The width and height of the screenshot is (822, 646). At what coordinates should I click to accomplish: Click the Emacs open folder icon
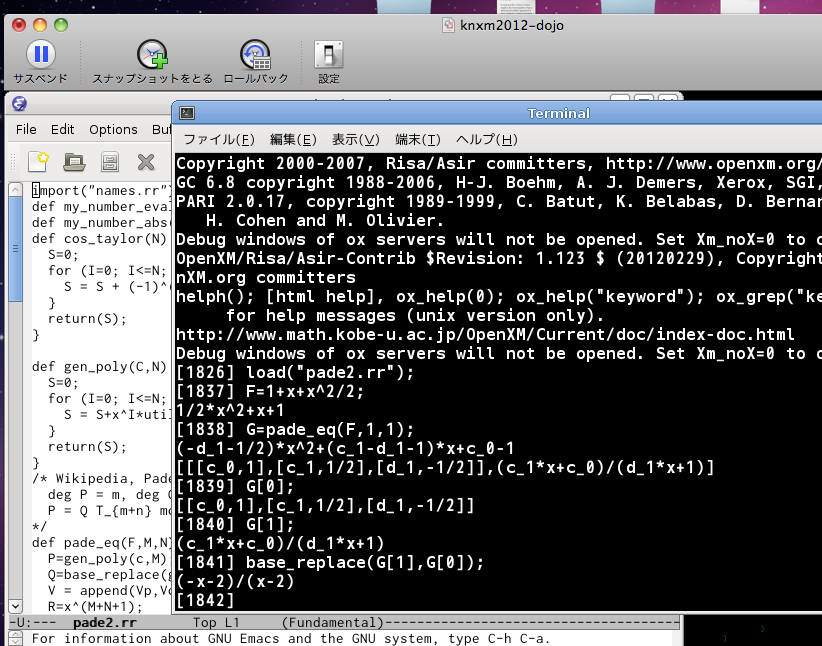pyautogui.click(x=74, y=162)
